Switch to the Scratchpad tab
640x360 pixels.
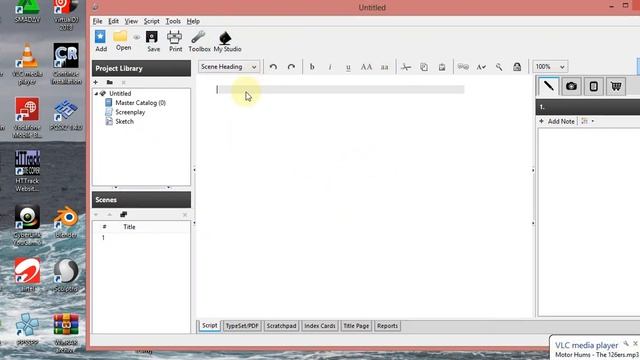[281, 326]
